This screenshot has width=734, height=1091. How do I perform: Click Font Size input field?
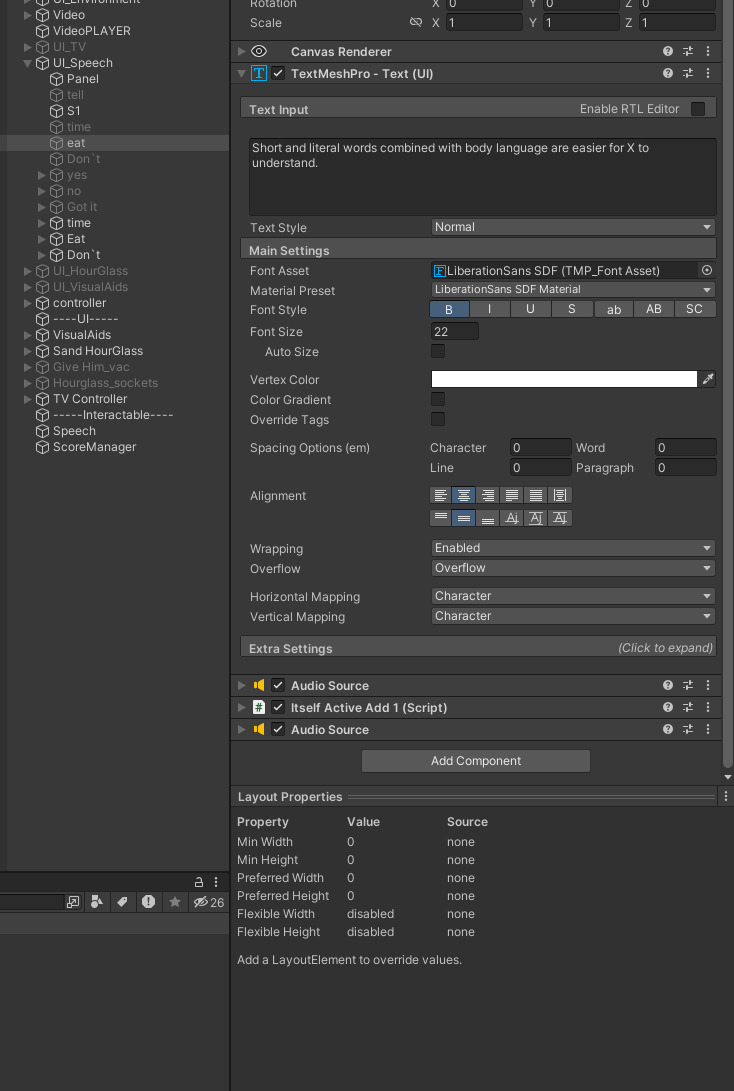454,332
